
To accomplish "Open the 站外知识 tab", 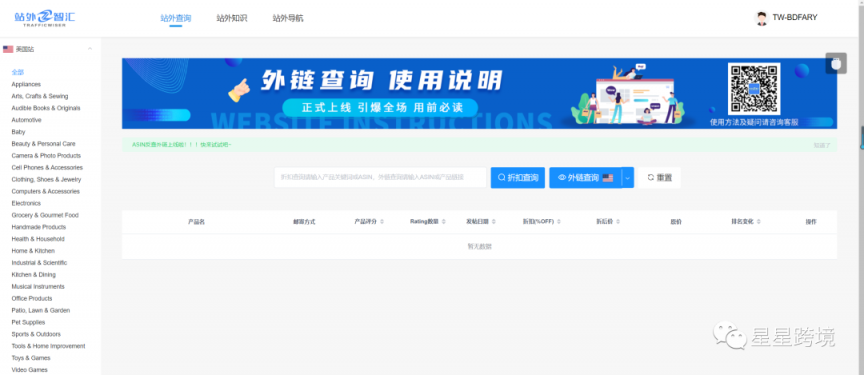I will (232, 18).
